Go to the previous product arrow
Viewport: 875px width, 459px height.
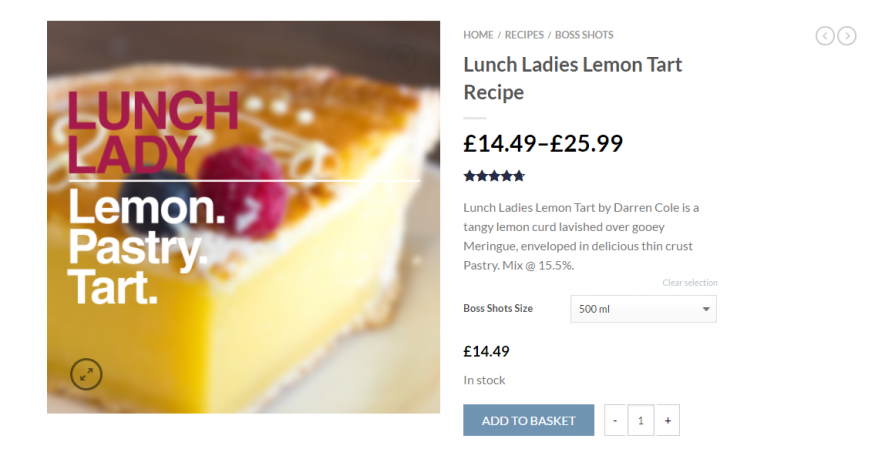click(825, 36)
